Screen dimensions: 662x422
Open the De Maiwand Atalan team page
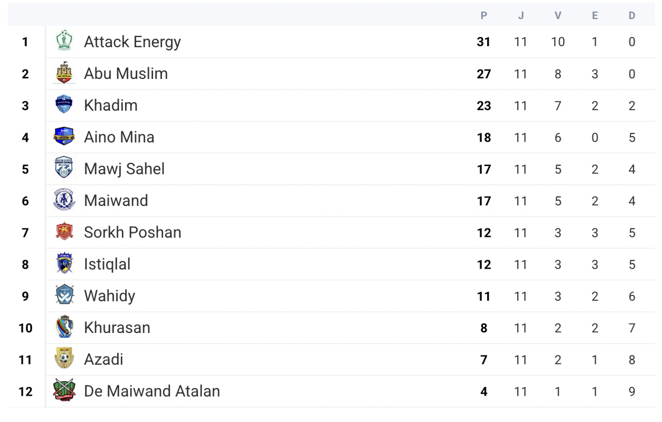151,391
